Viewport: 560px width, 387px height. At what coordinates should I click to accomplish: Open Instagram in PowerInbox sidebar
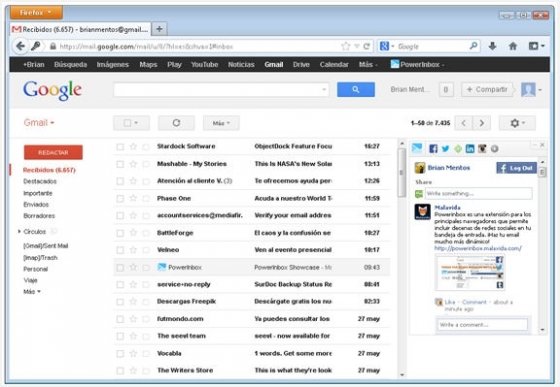tap(482, 149)
